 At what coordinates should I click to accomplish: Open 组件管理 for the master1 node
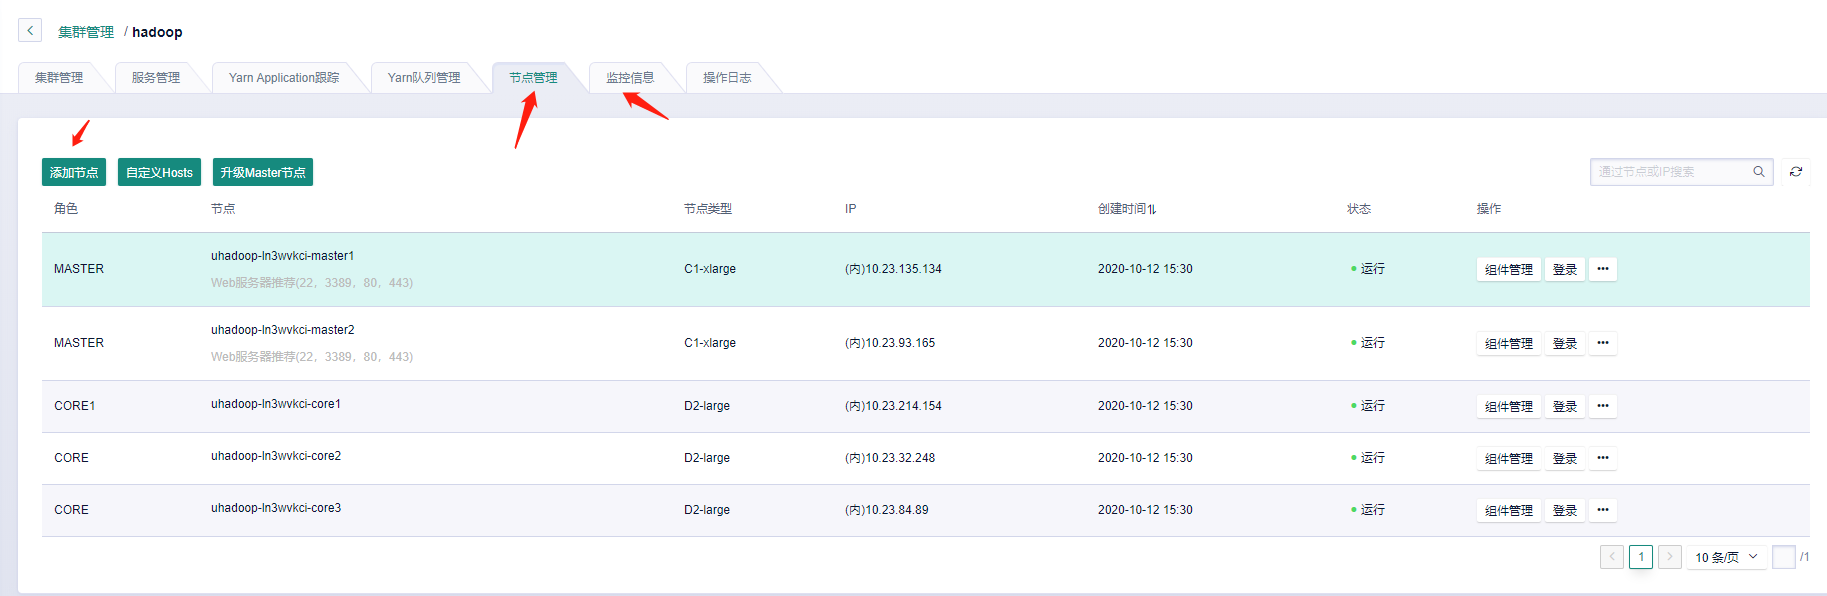[1508, 269]
